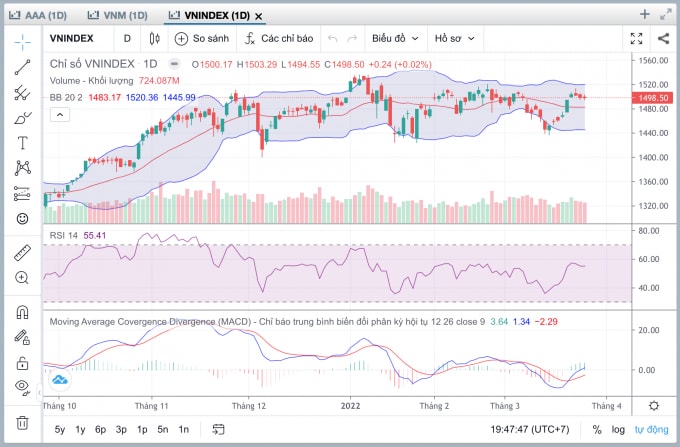Image resolution: width=680 pixels, height=447 pixels.
Task: Open chart settings gear icon
Action: [x=654, y=406]
